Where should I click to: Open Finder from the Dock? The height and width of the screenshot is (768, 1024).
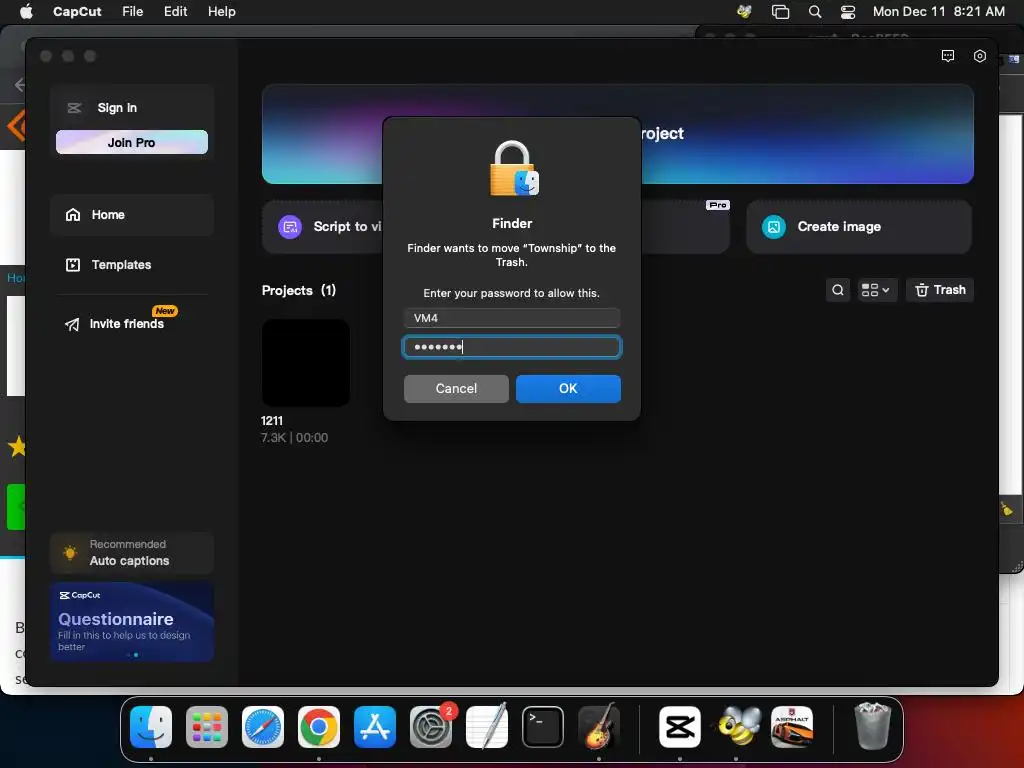pos(151,727)
